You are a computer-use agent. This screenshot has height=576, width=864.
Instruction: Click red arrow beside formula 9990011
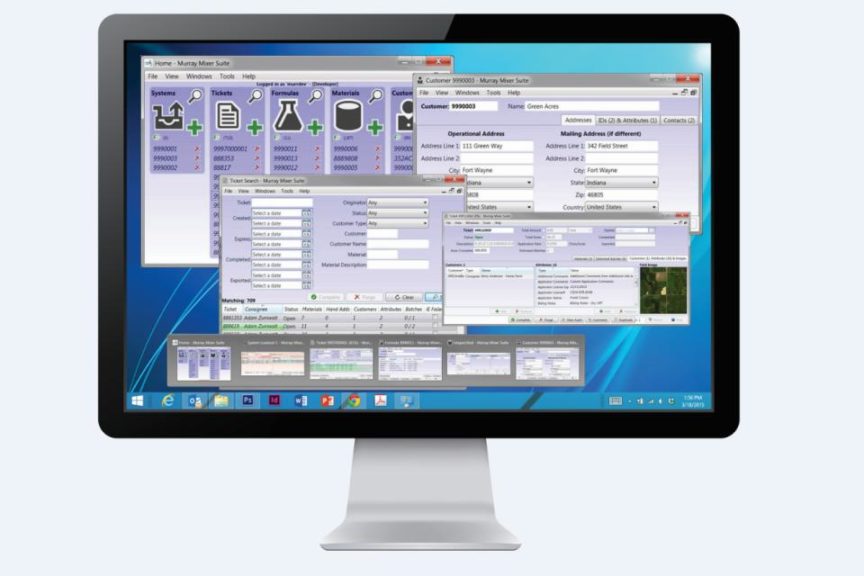(x=317, y=149)
